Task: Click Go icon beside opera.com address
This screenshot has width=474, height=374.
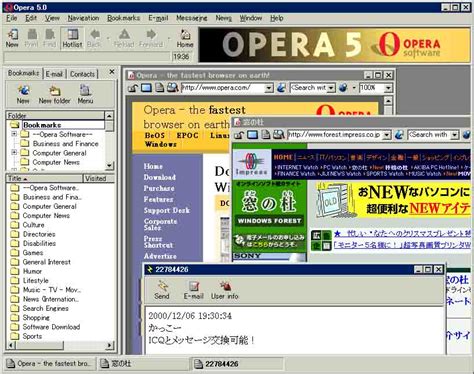Action: click(x=281, y=88)
